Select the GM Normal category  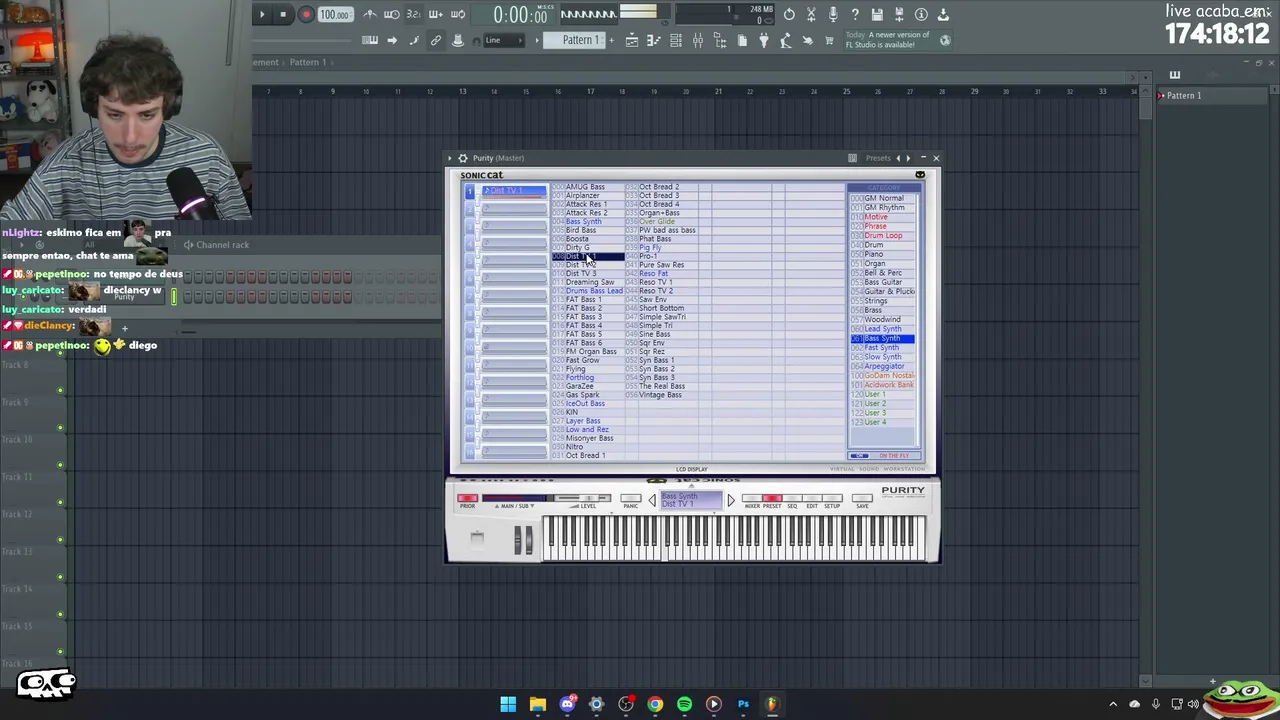(884, 198)
